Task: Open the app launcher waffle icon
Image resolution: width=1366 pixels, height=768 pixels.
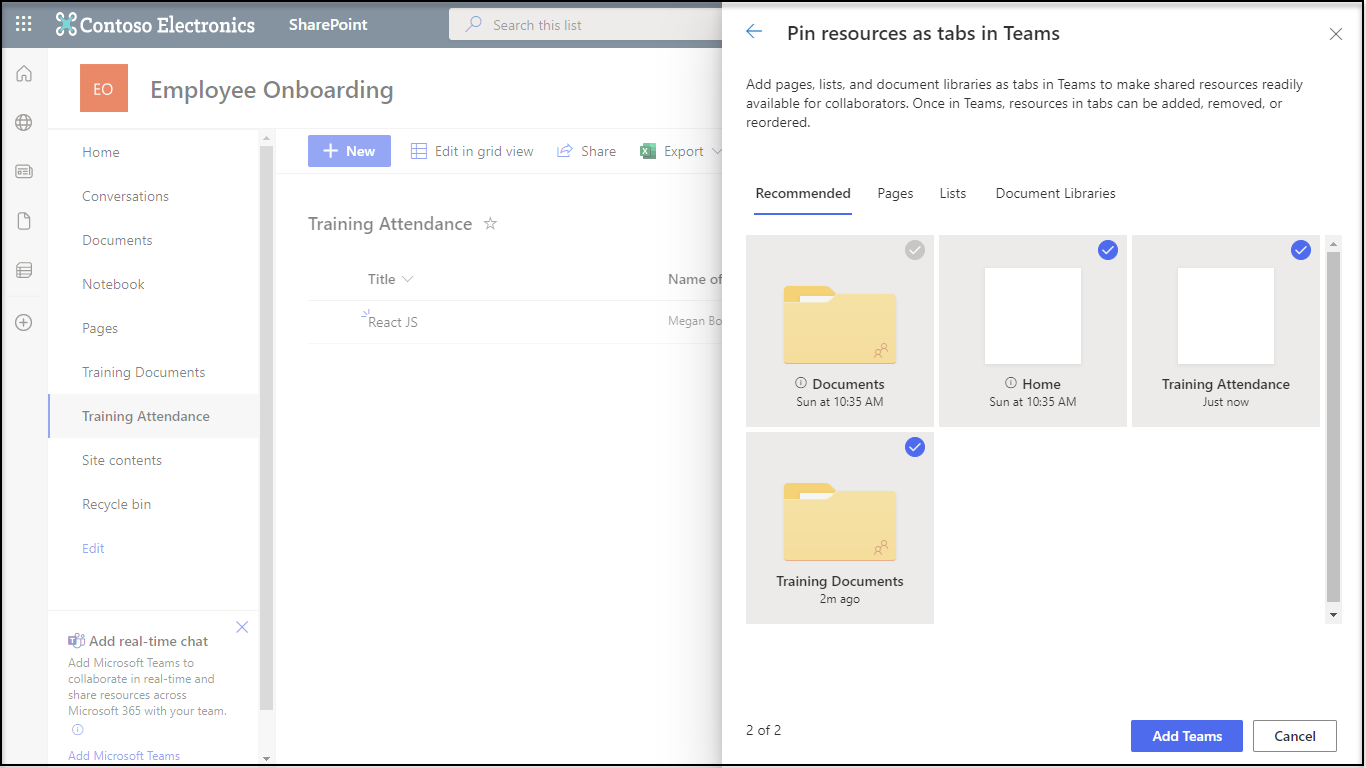Action: (x=24, y=24)
